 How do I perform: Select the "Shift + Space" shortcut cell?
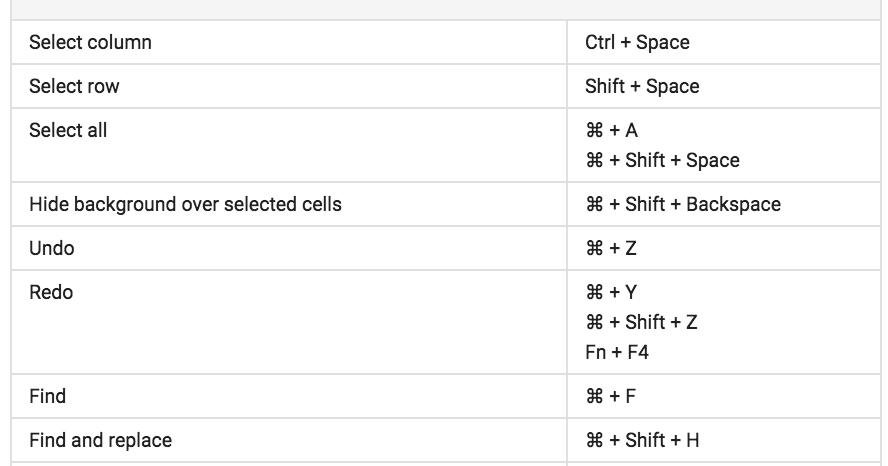click(x=642, y=86)
